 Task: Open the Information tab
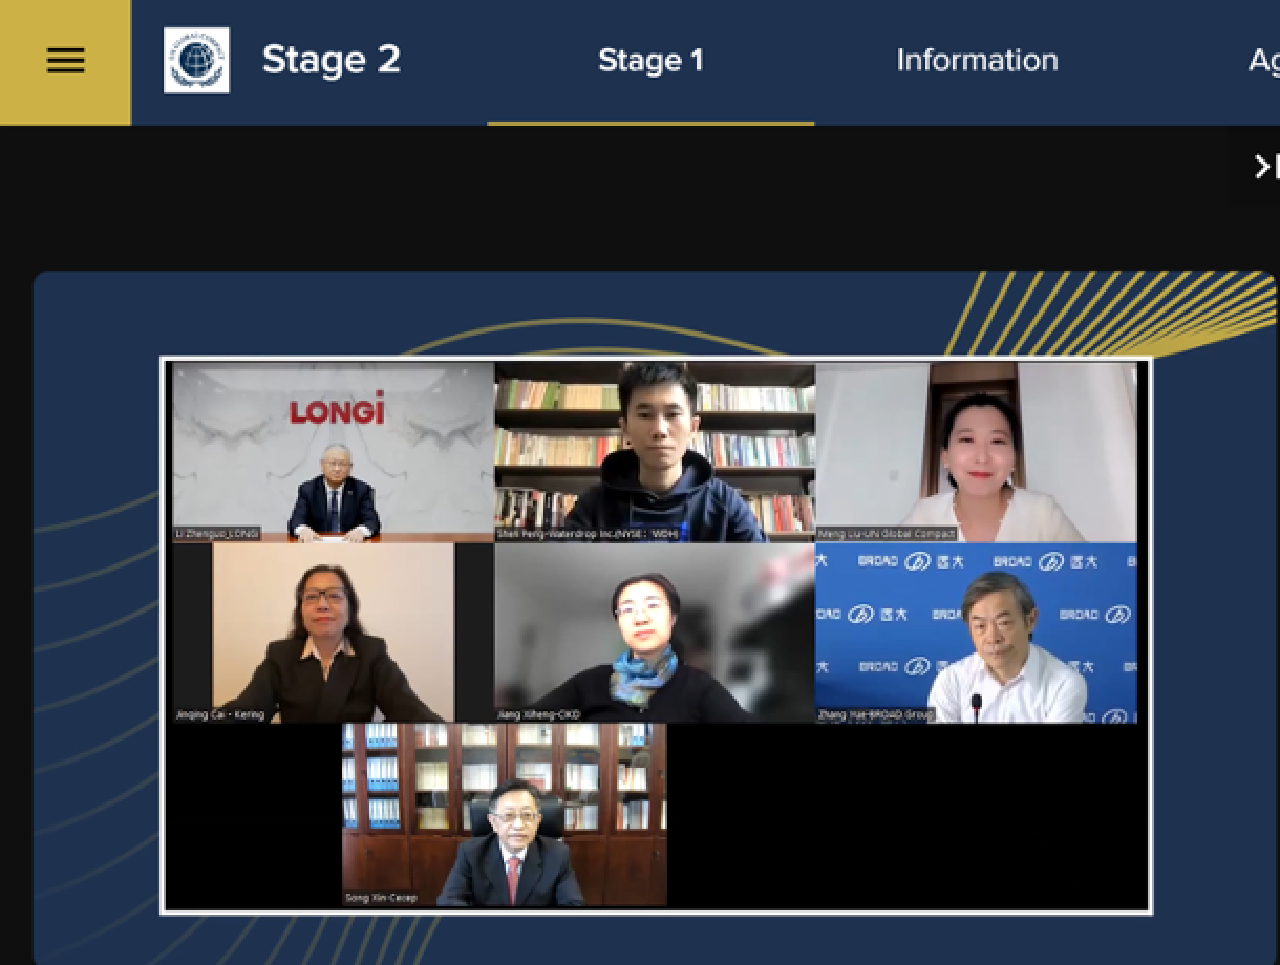(x=977, y=61)
